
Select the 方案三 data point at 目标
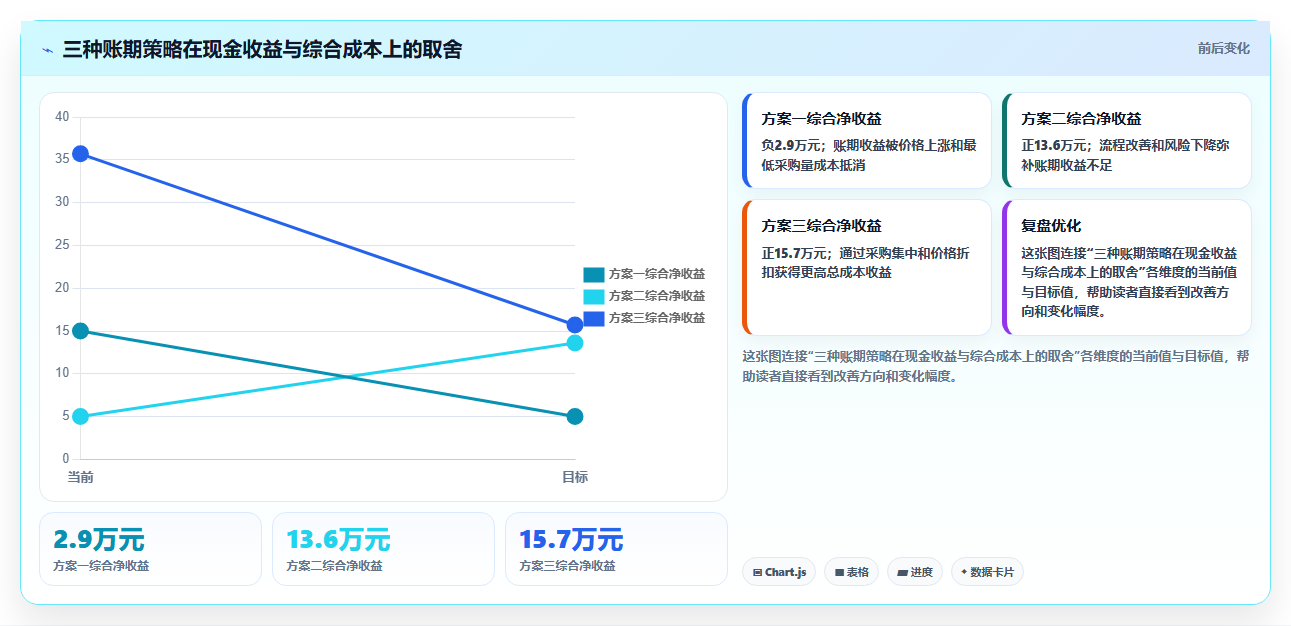(575, 325)
